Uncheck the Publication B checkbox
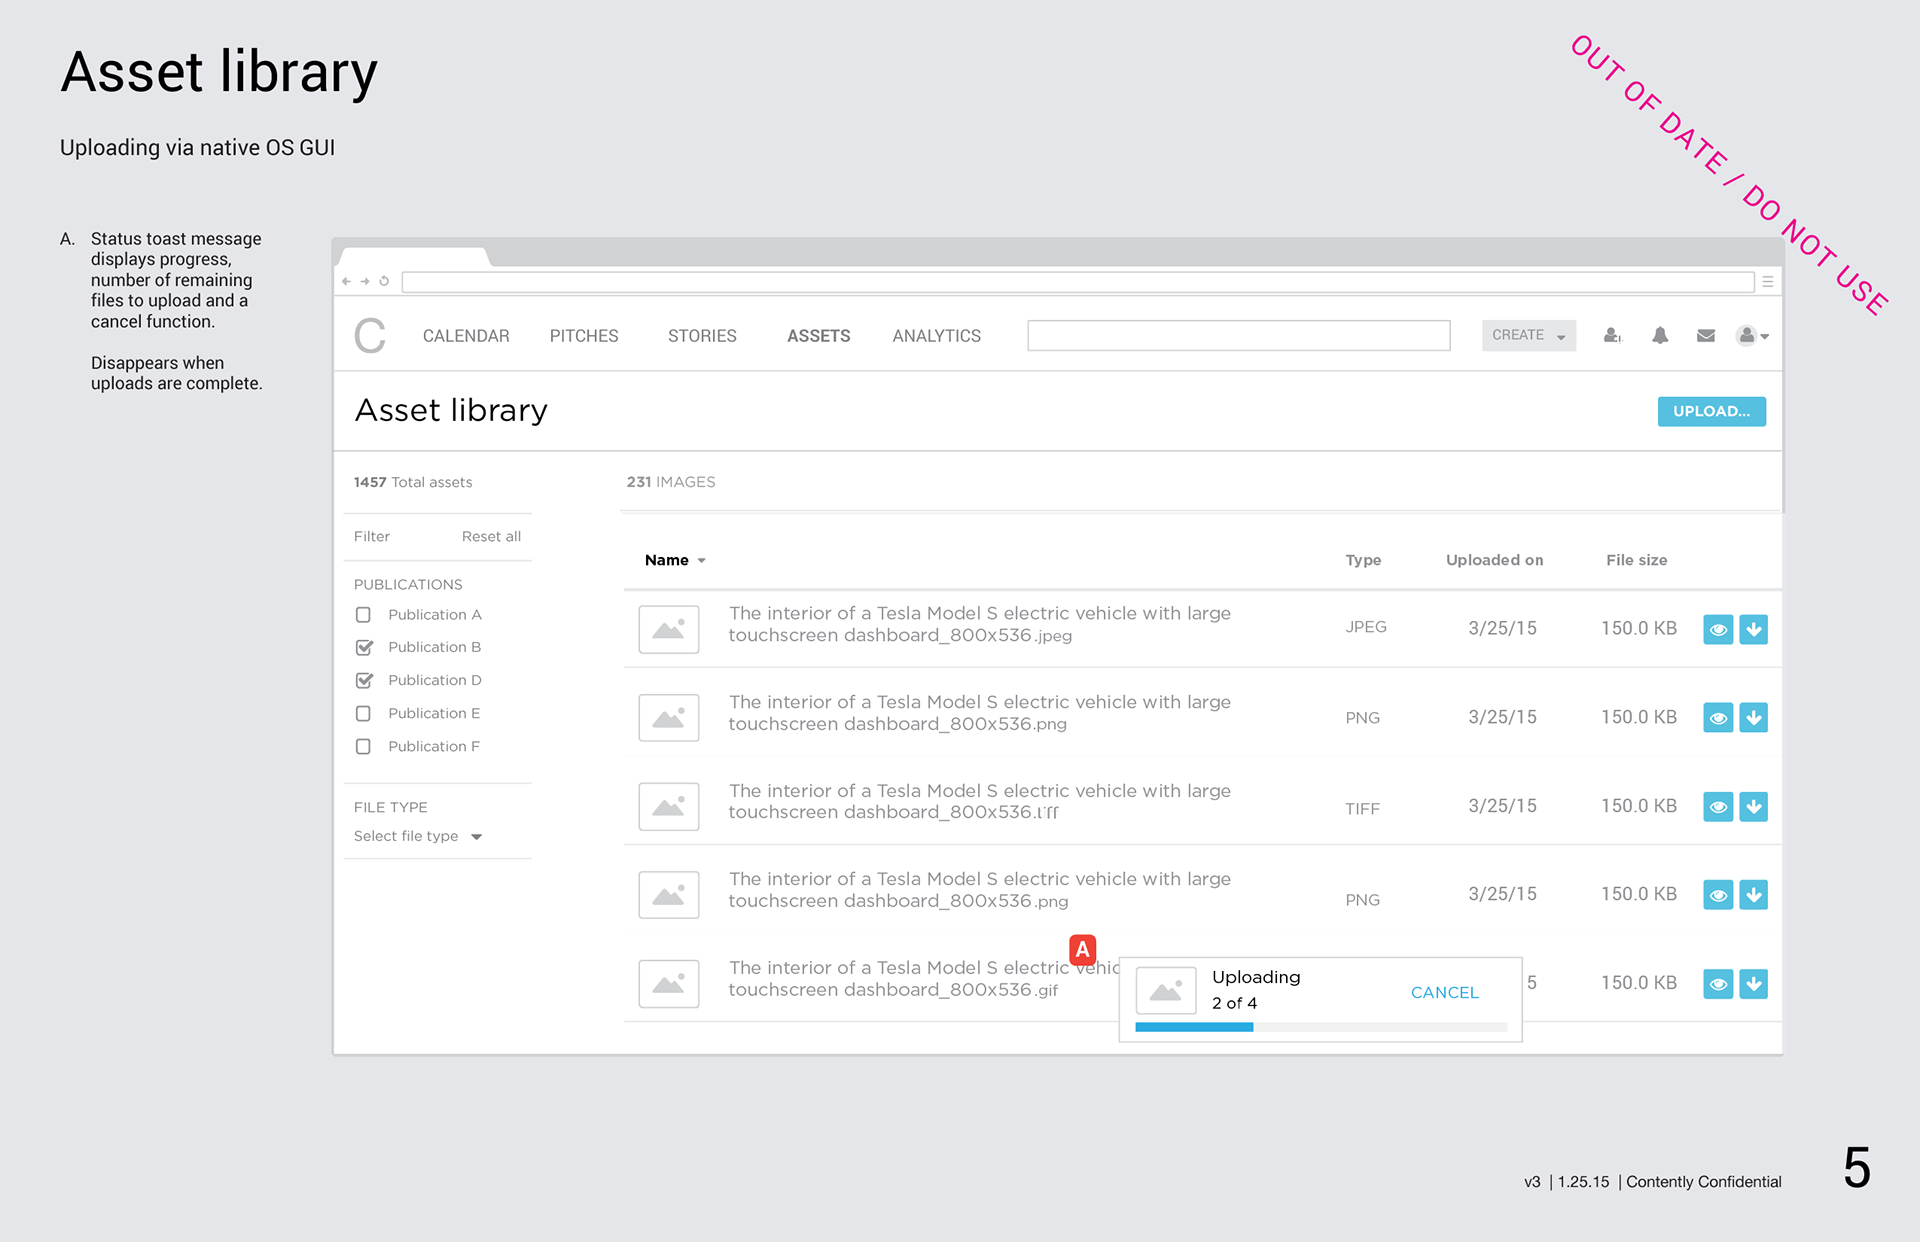This screenshot has height=1242, width=1920. tap(364, 647)
